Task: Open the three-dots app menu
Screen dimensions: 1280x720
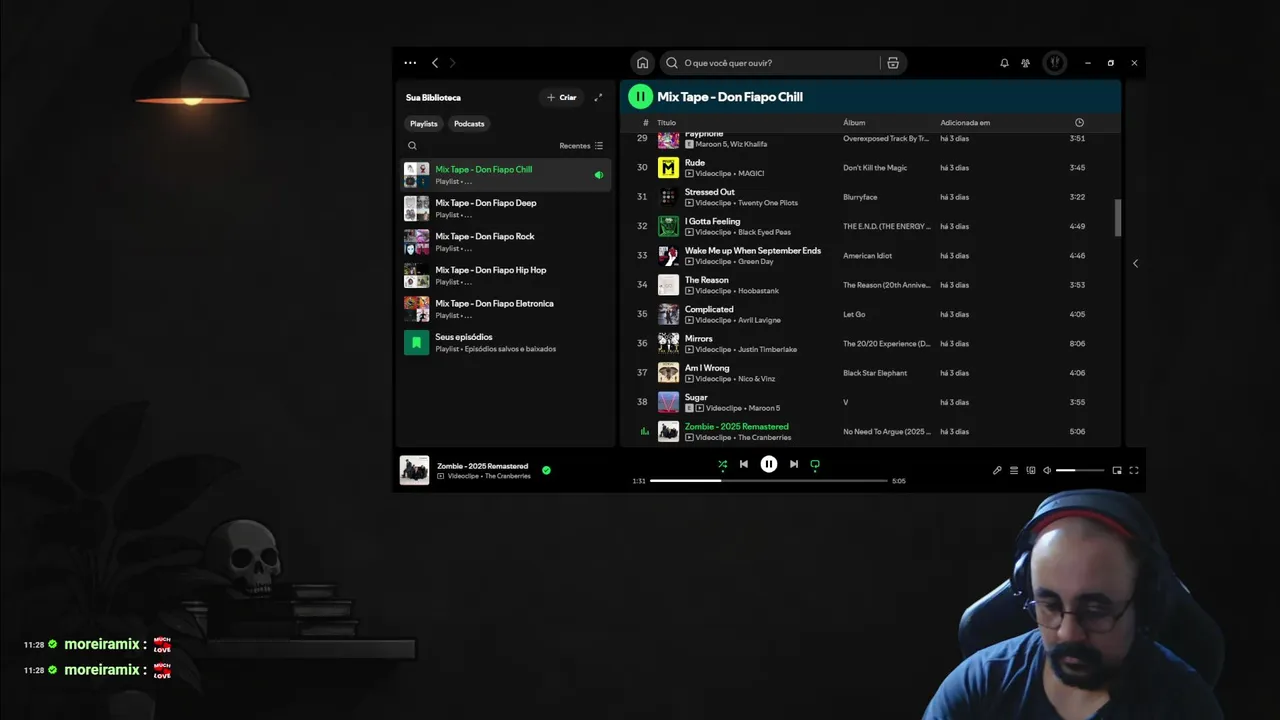Action: click(410, 63)
